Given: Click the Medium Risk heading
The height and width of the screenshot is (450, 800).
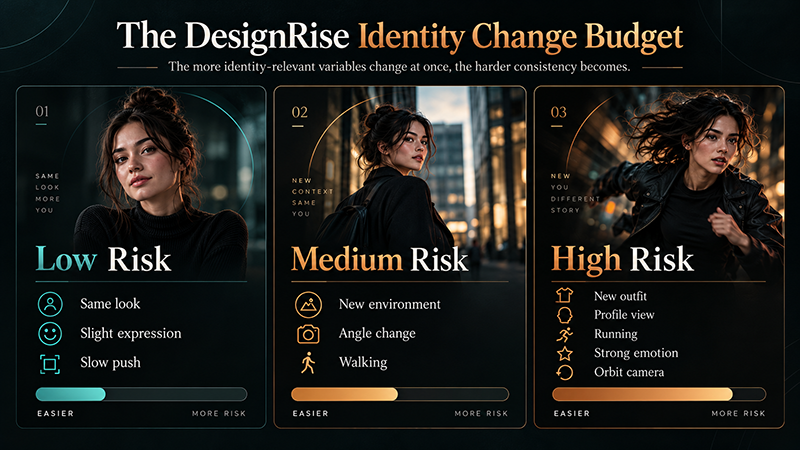Looking at the screenshot, I should tap(380, 259).
